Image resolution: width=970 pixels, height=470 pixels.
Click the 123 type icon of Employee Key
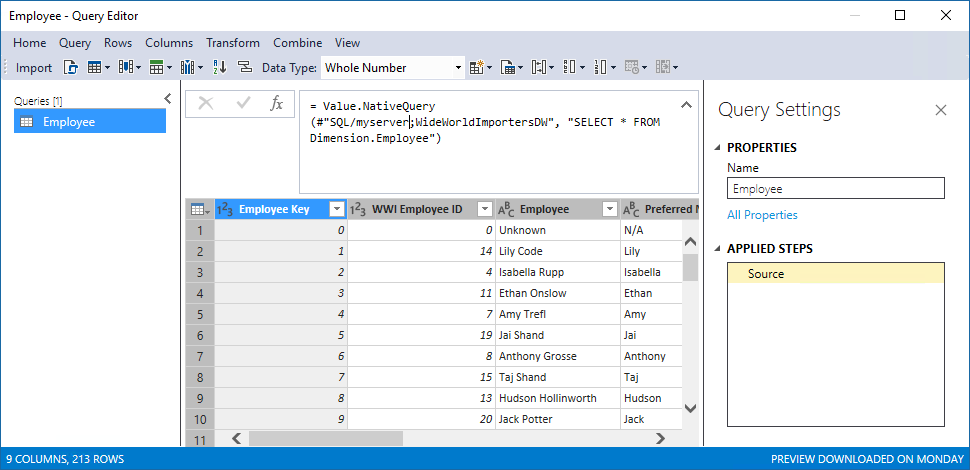pyautogui.click(x=226, y=210)
